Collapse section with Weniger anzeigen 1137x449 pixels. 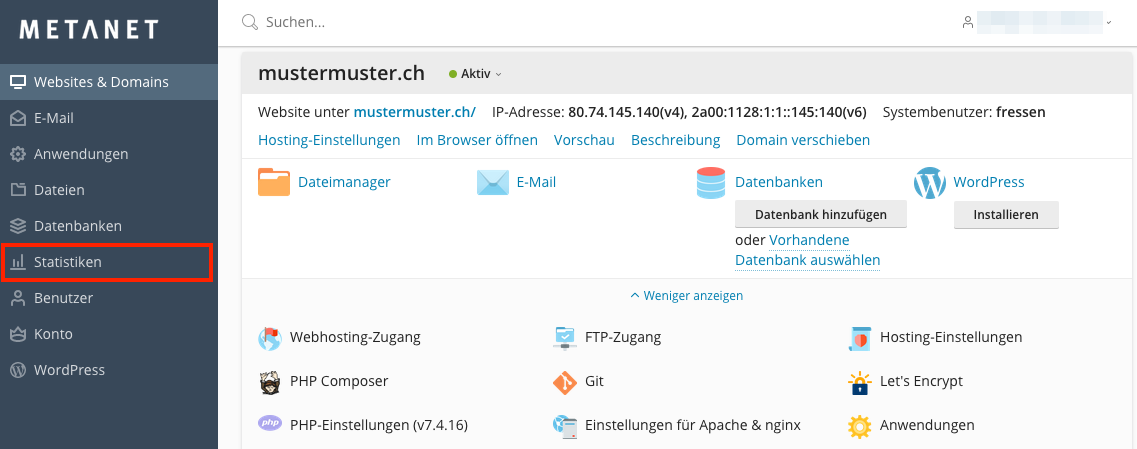686,296
